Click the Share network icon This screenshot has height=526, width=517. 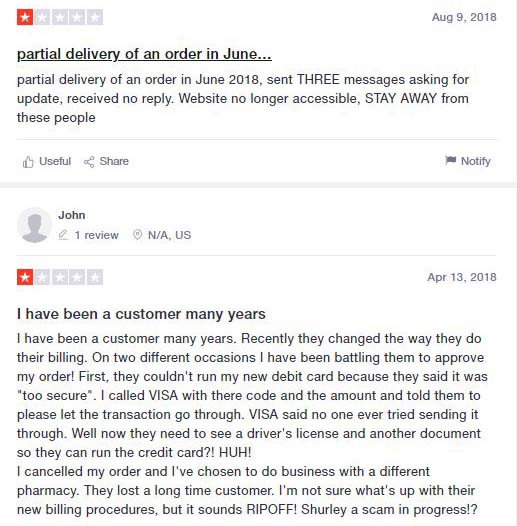pos(89,162)
